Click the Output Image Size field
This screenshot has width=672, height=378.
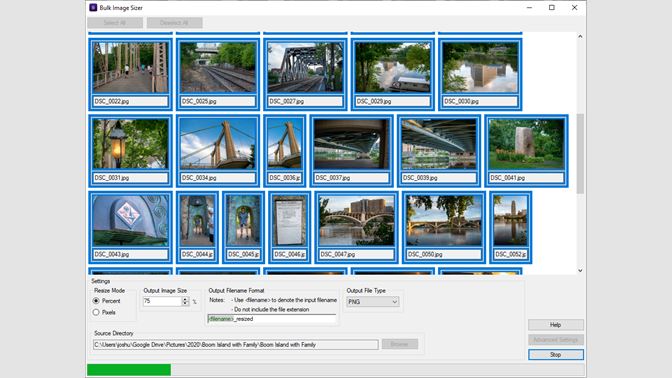point(162,301)
